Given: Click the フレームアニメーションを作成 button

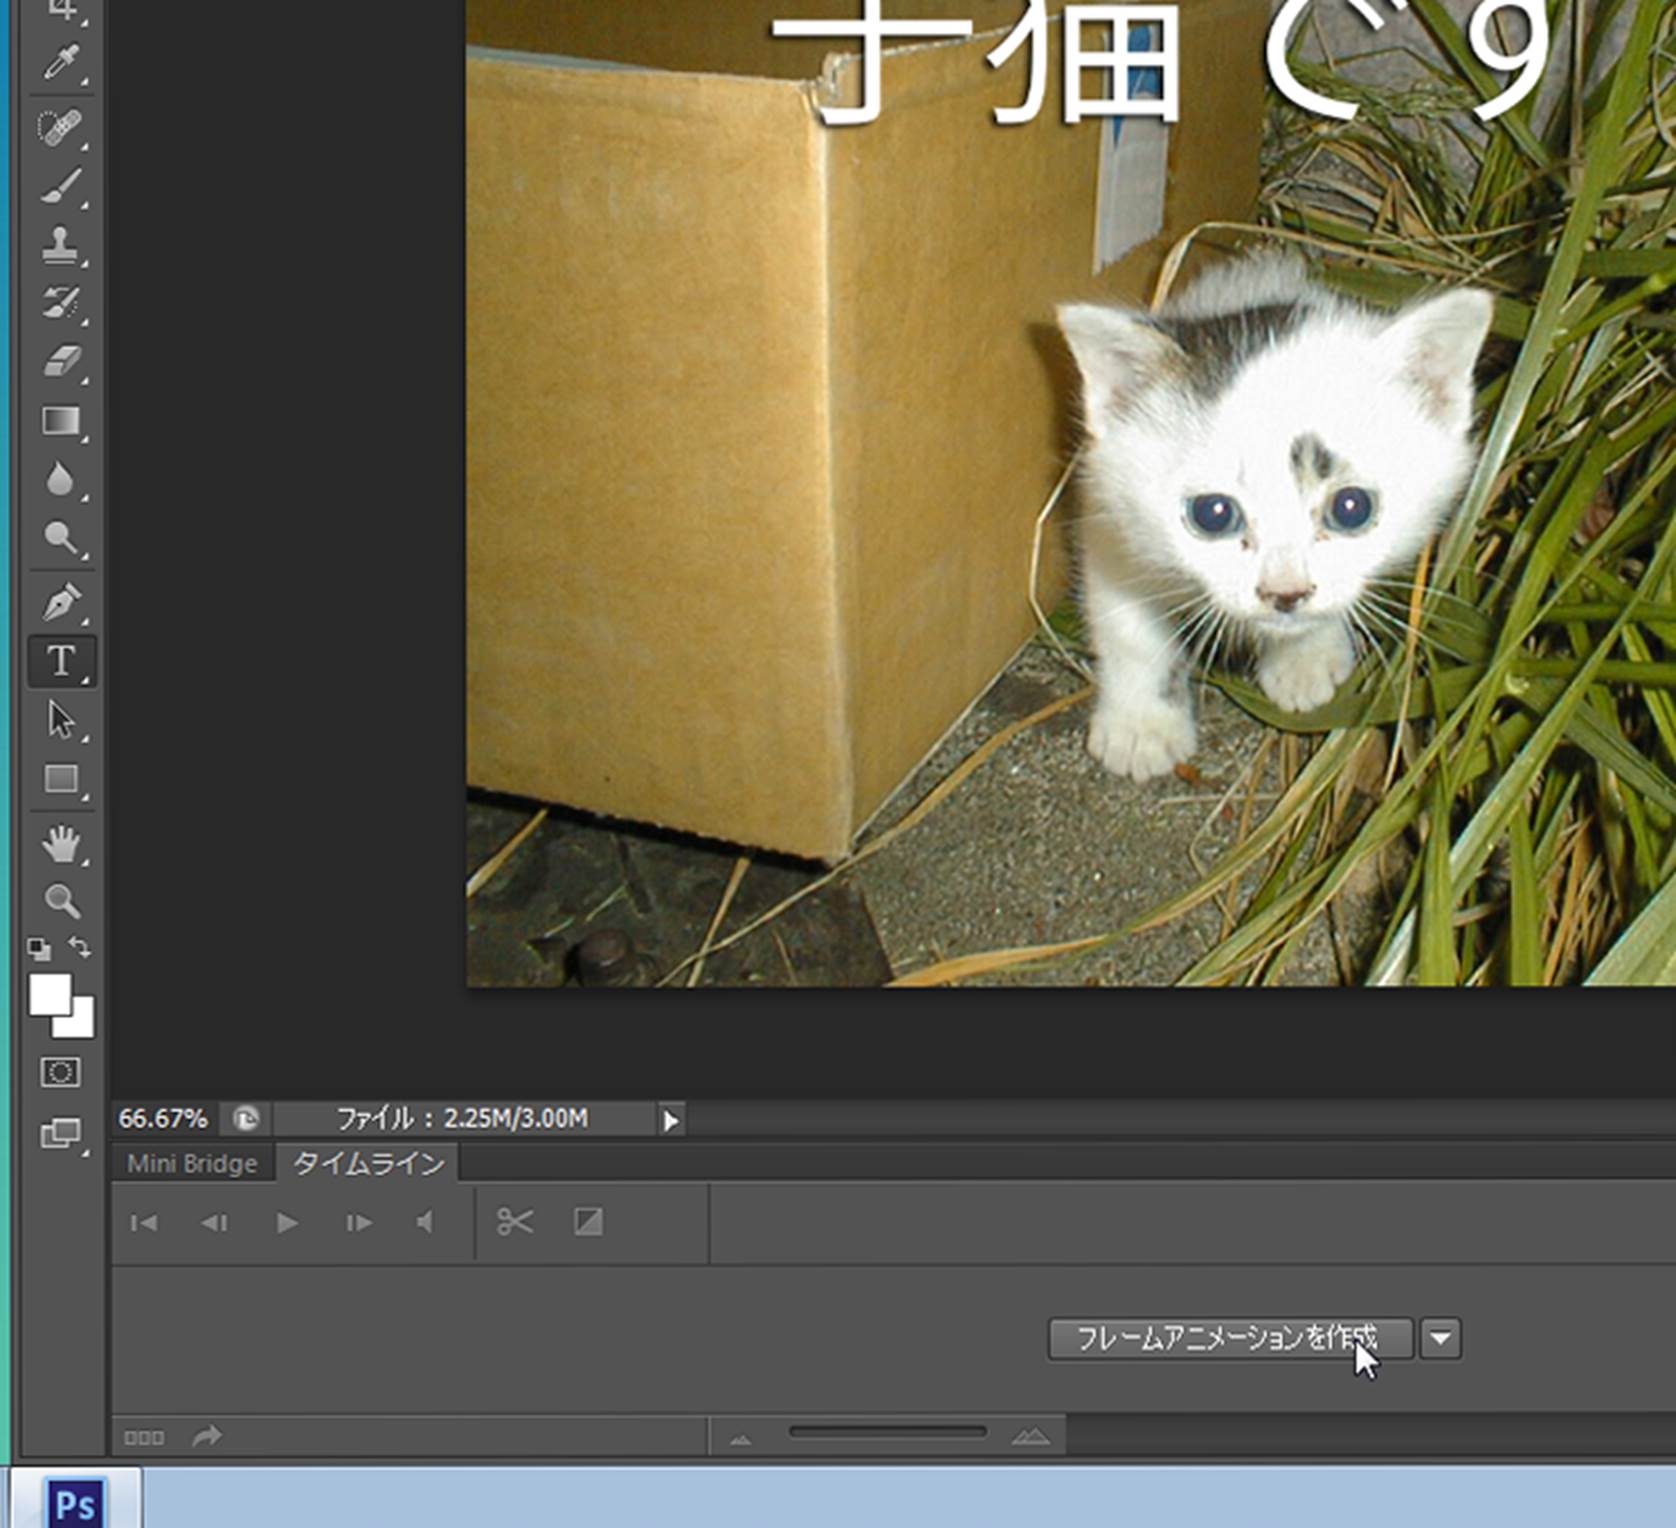Looking at the screenshot, I should coord(1229,1338).
